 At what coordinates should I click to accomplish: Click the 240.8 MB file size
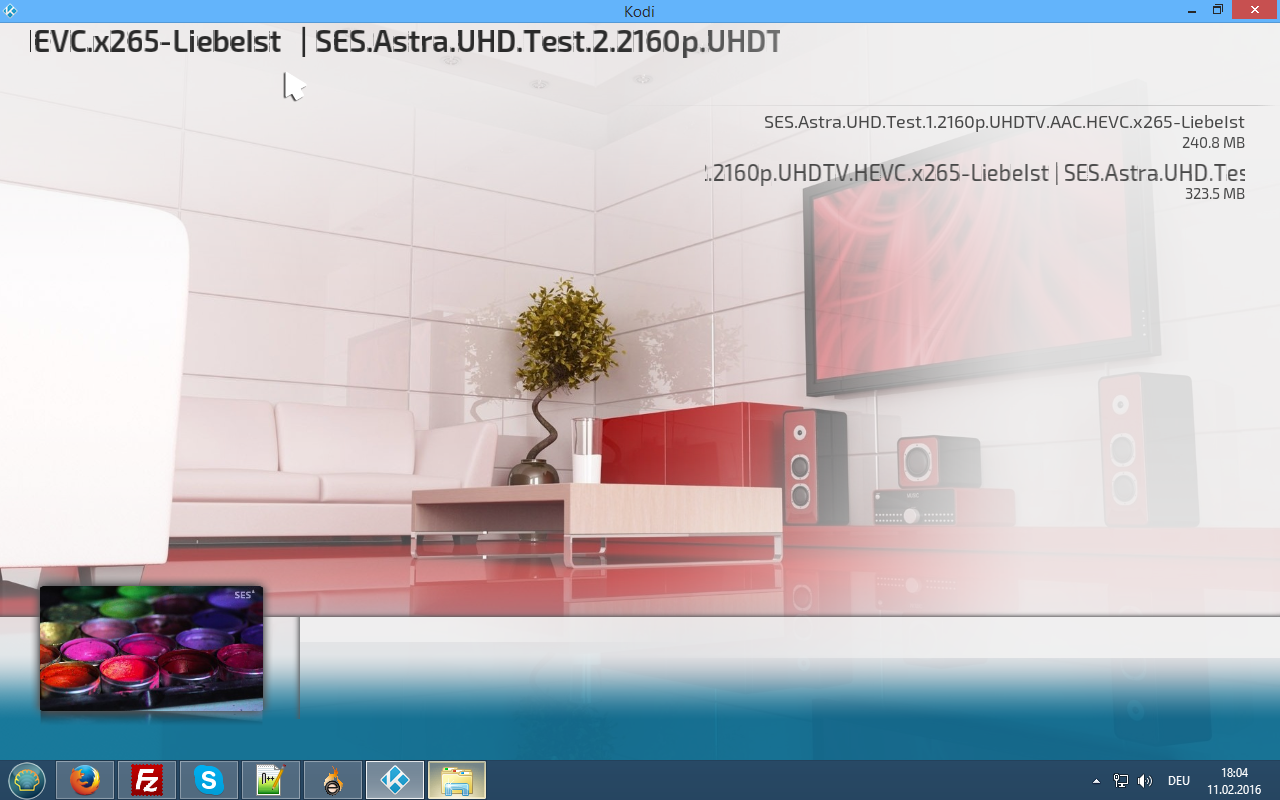[1213, 143]
